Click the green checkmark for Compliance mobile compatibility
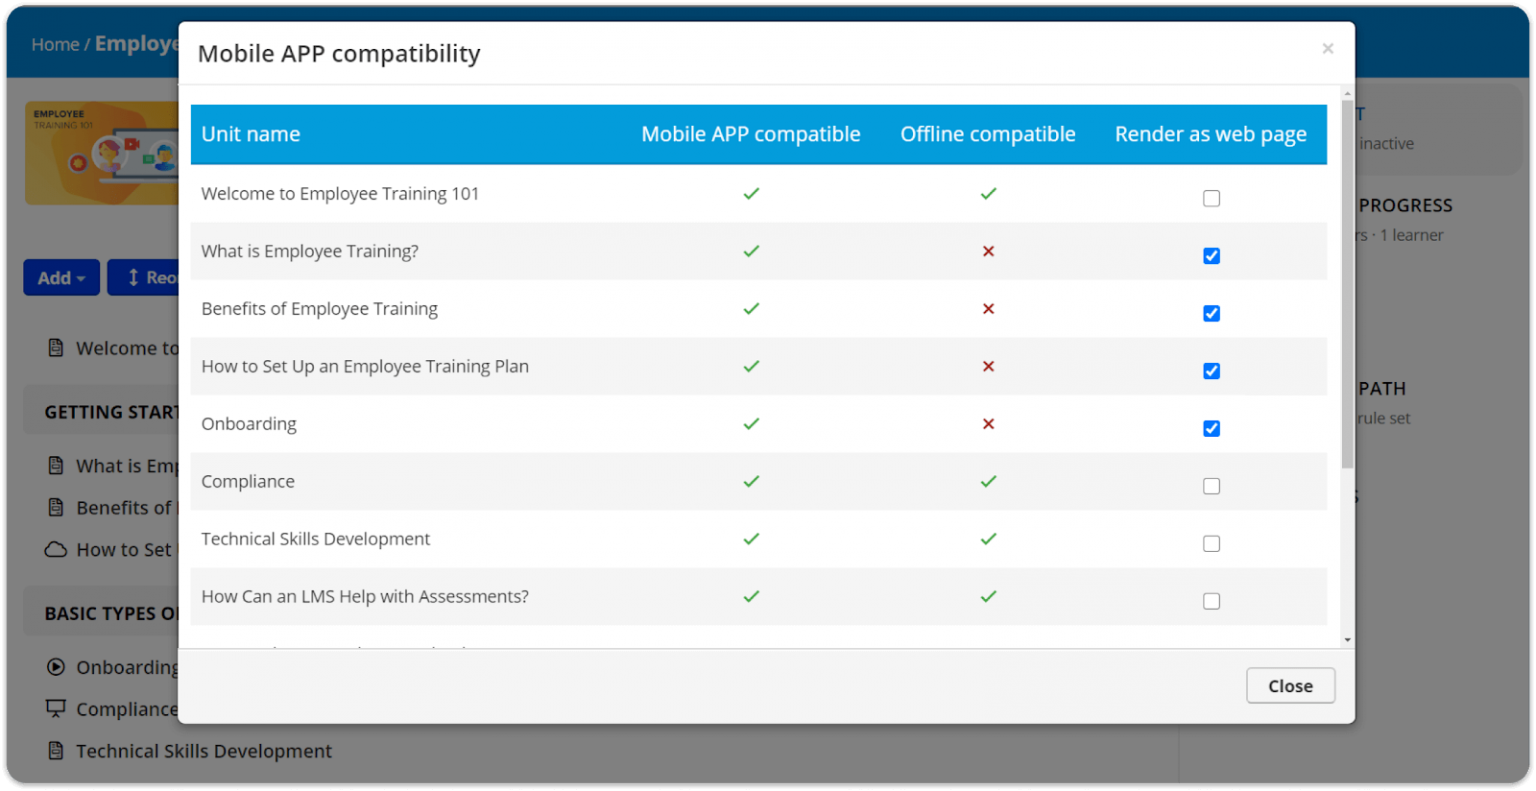This screenshot has height=791, width=1536. [x=751, y=481]
